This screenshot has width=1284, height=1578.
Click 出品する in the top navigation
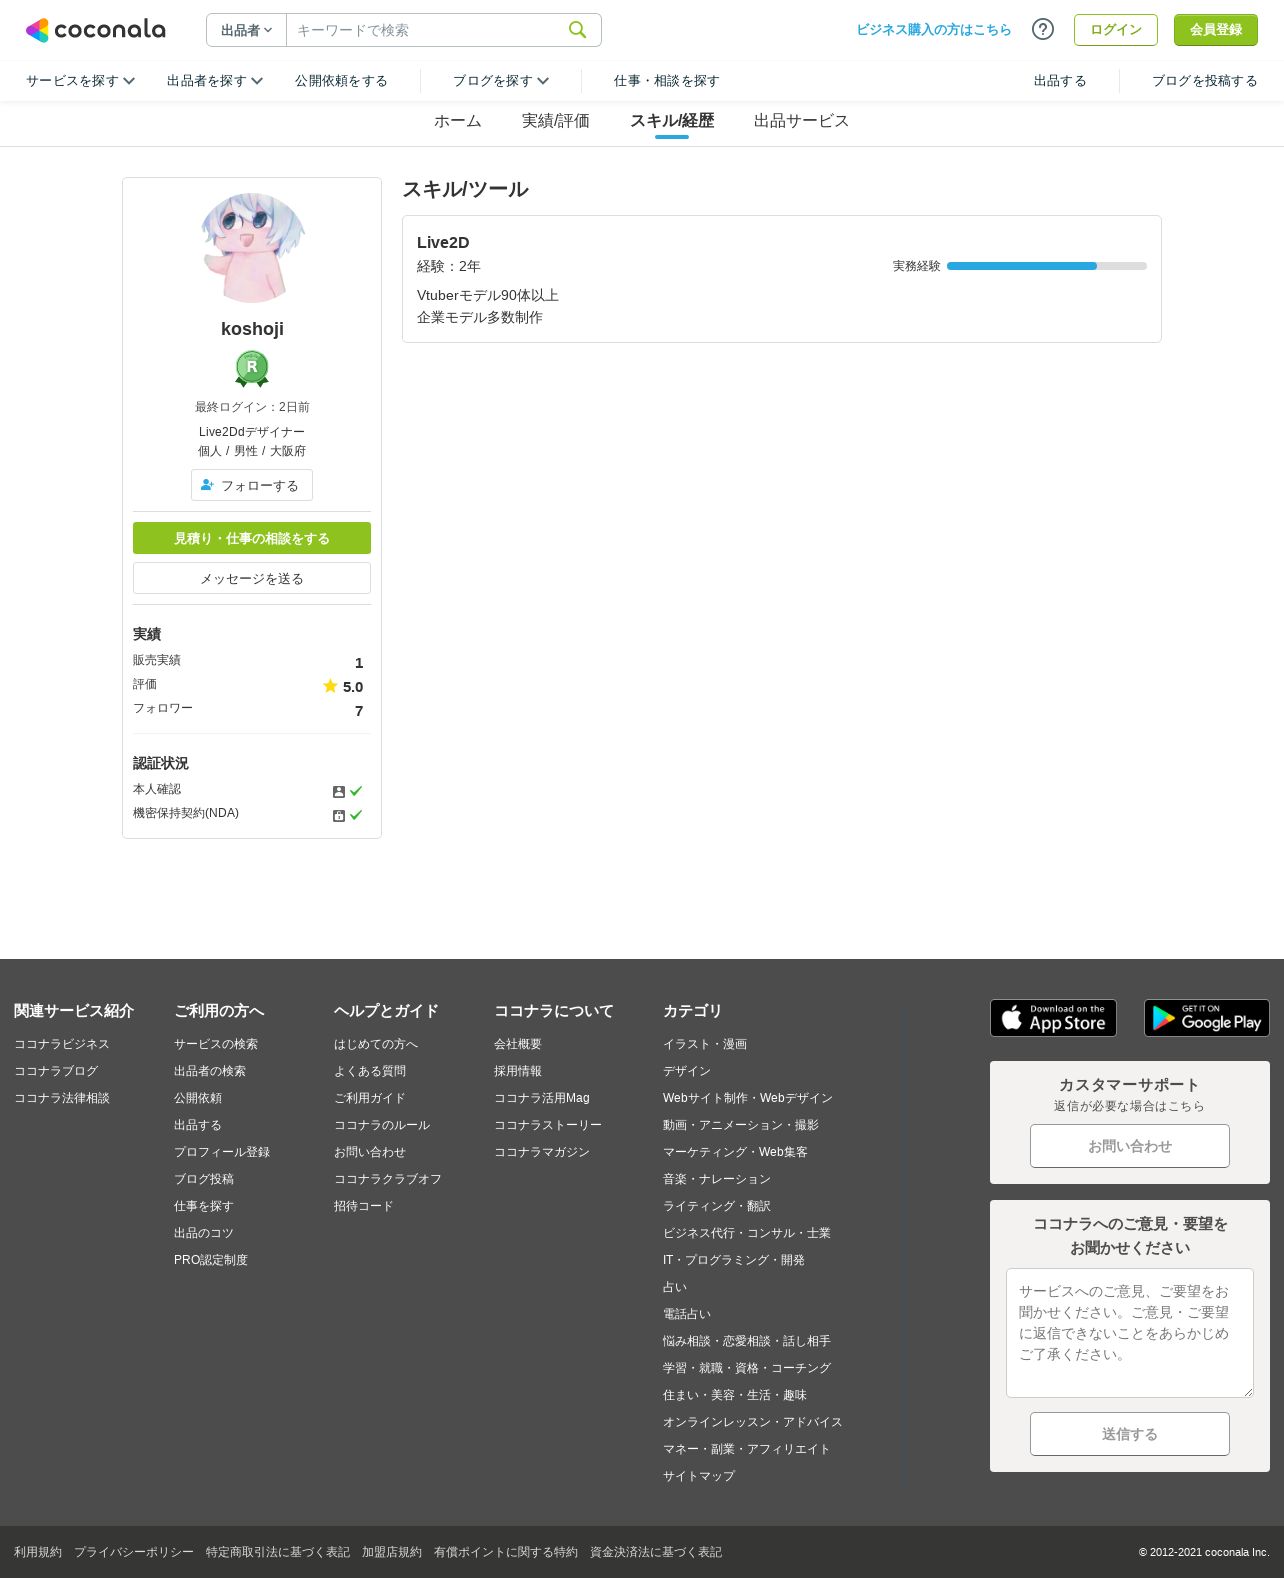click(1060, 81)
